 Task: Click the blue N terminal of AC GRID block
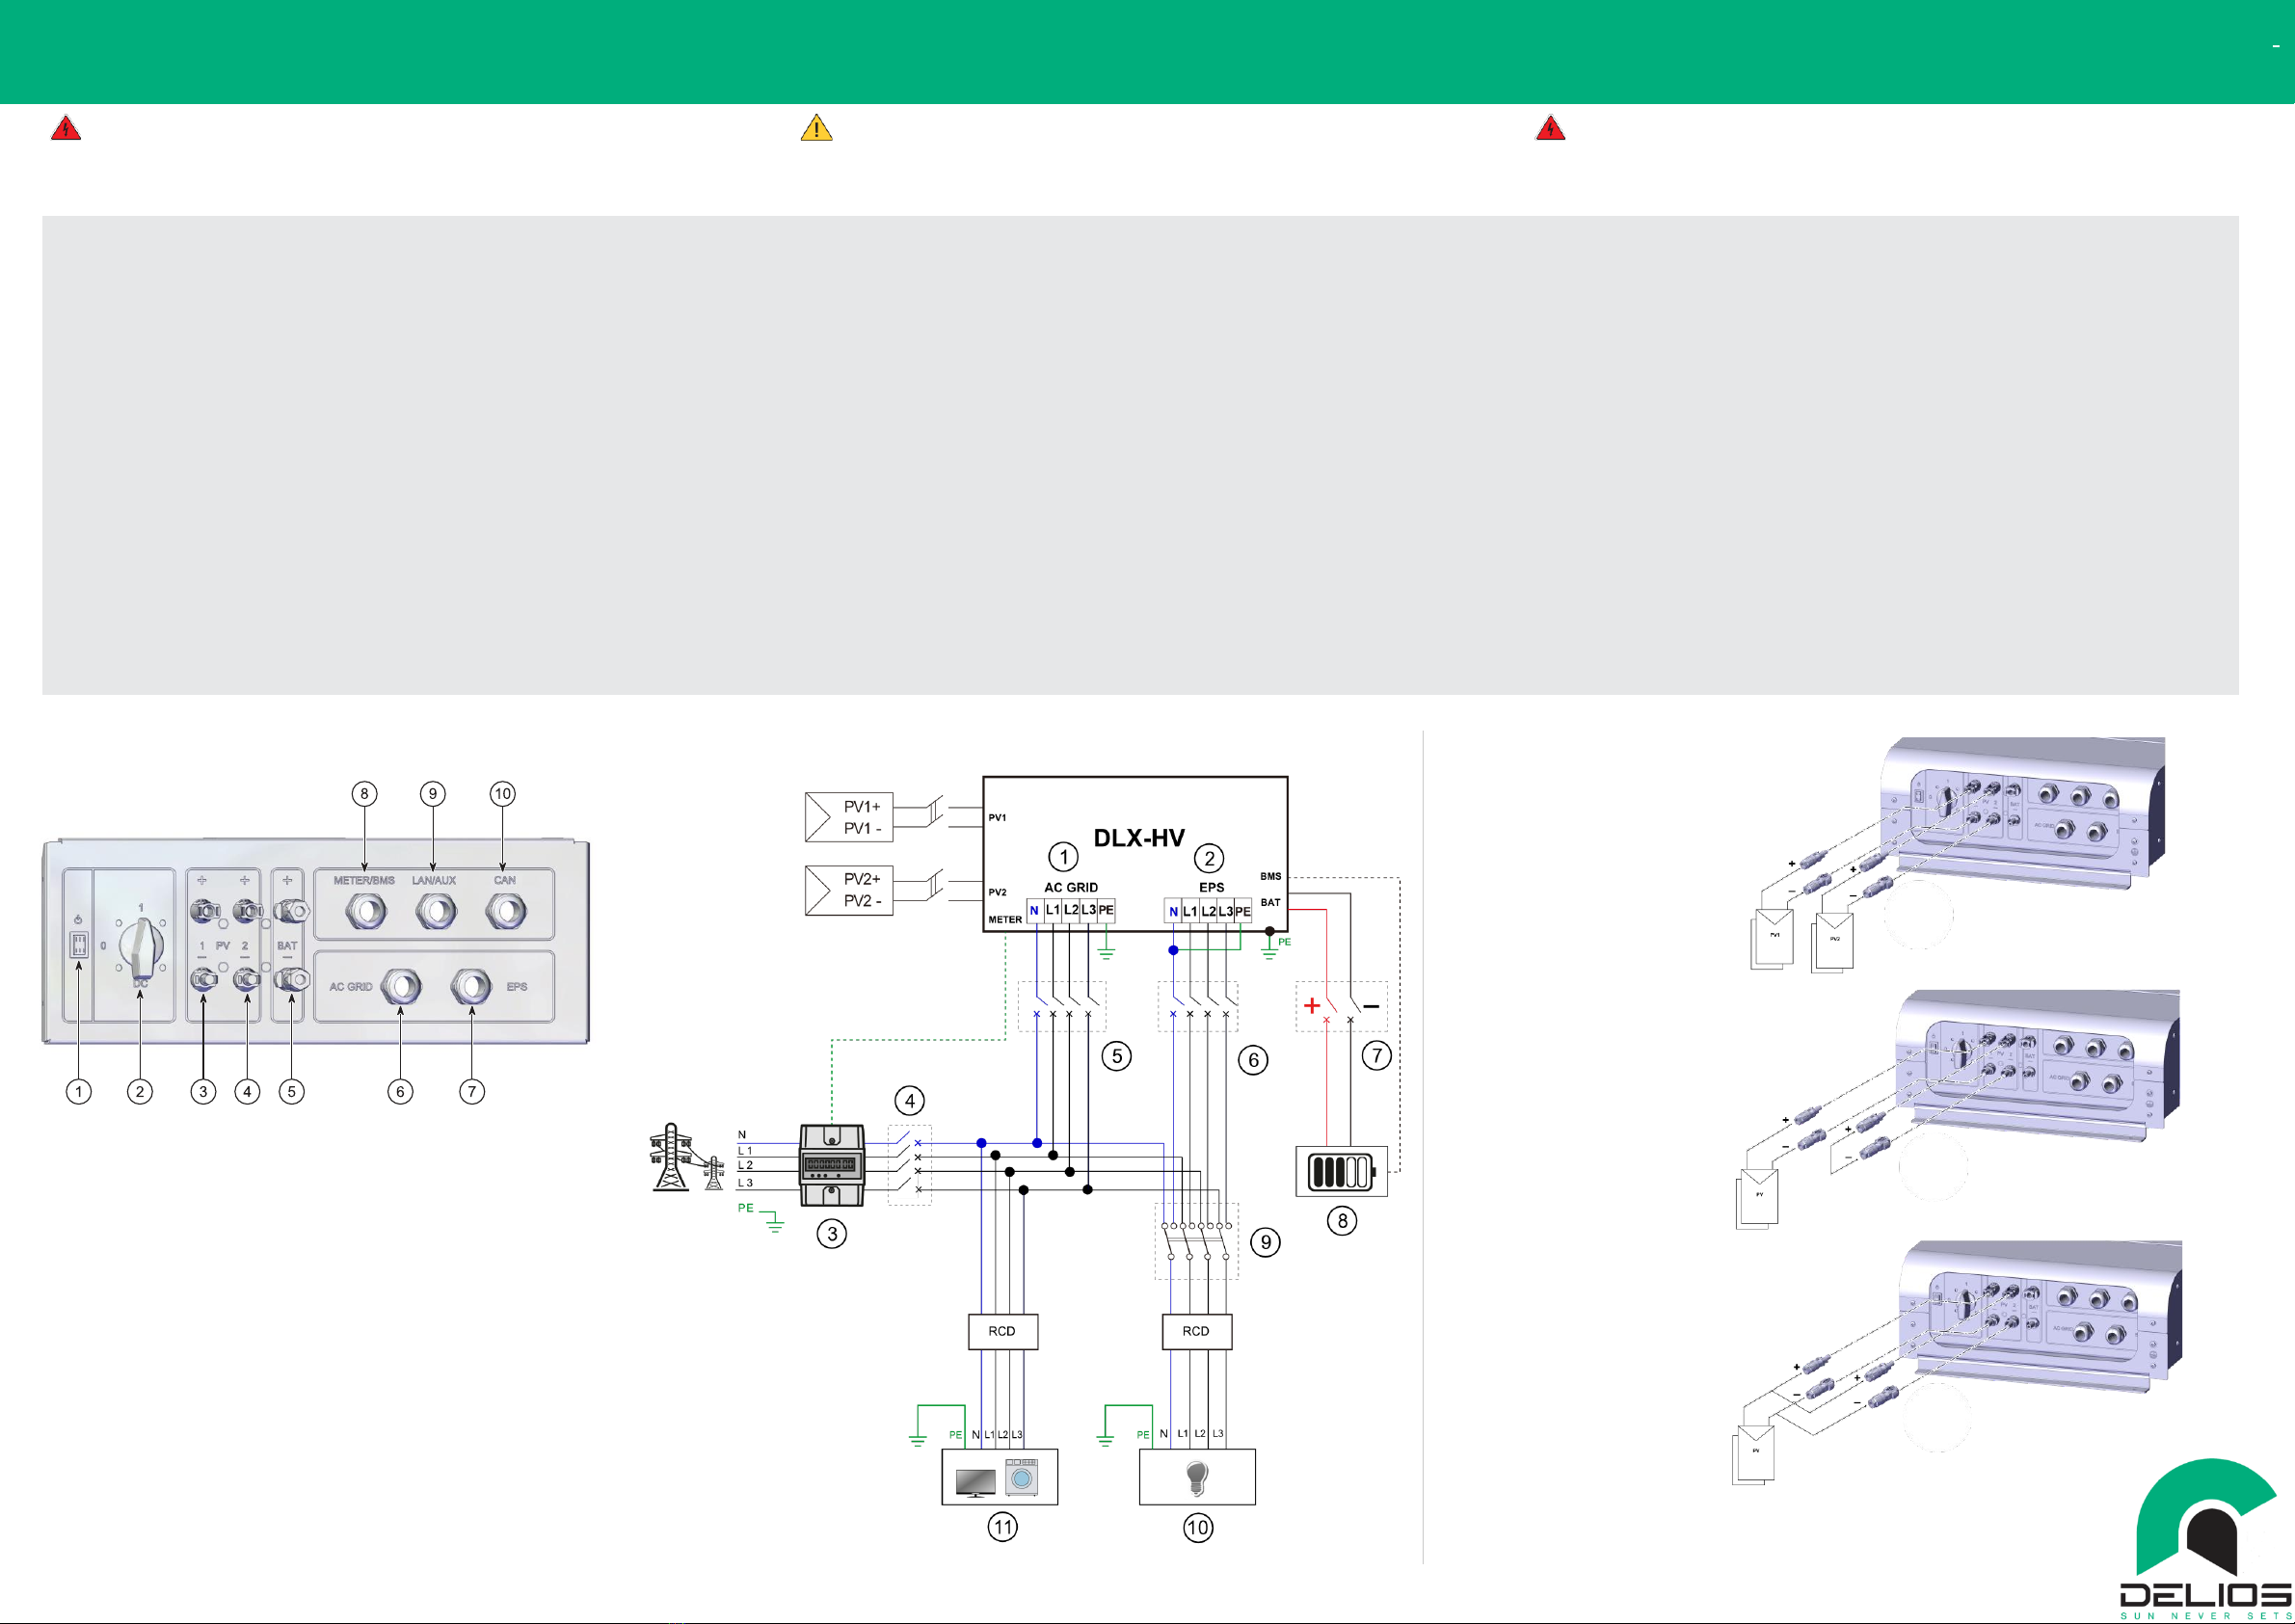[1035, 911]
